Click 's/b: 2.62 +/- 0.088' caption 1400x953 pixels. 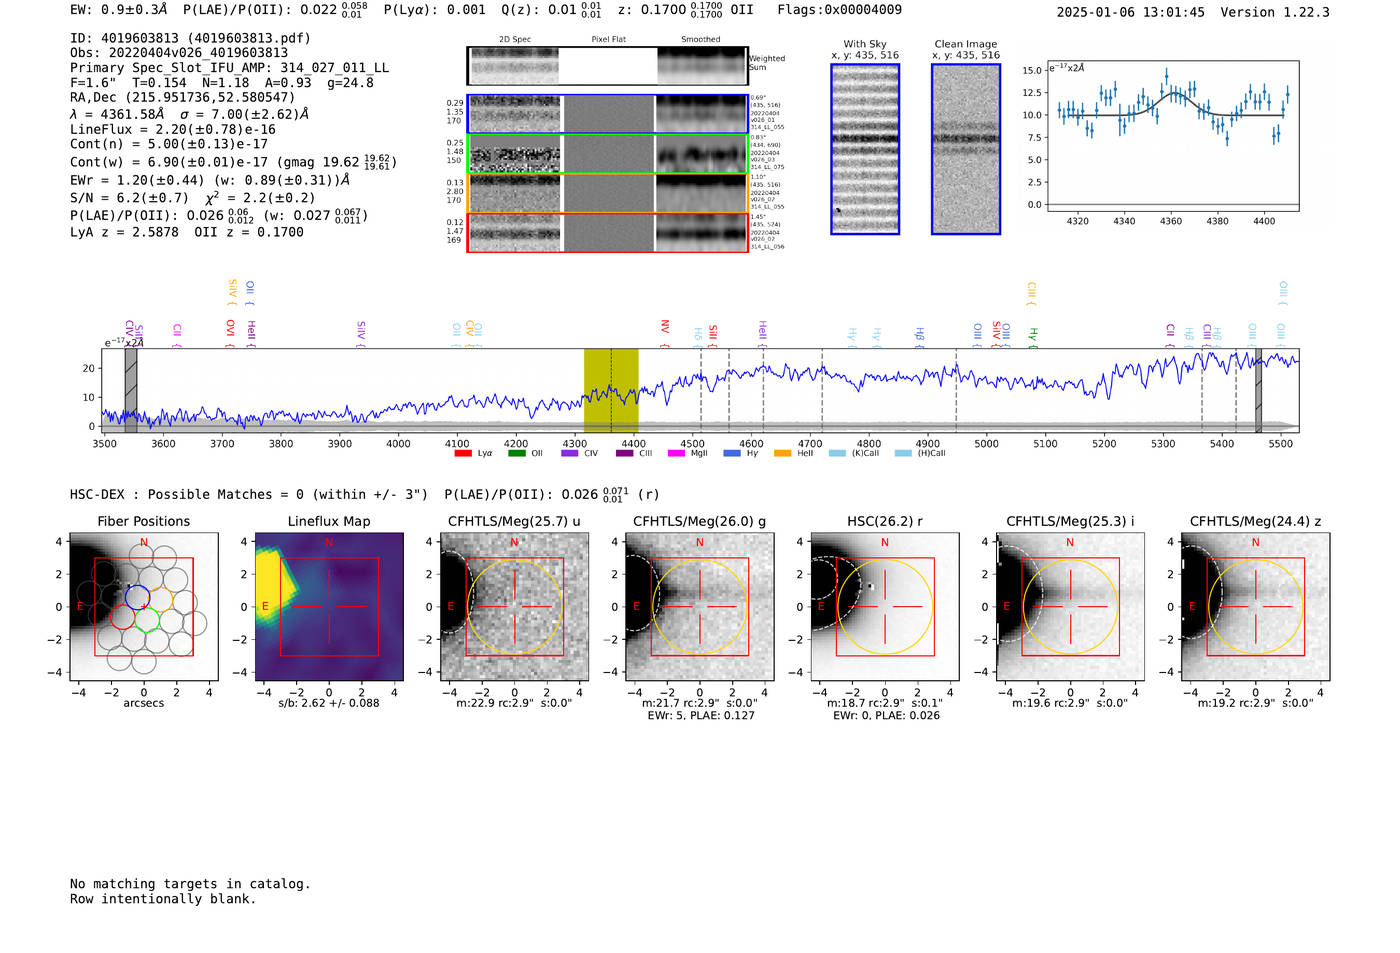click(x=329, y=703)
